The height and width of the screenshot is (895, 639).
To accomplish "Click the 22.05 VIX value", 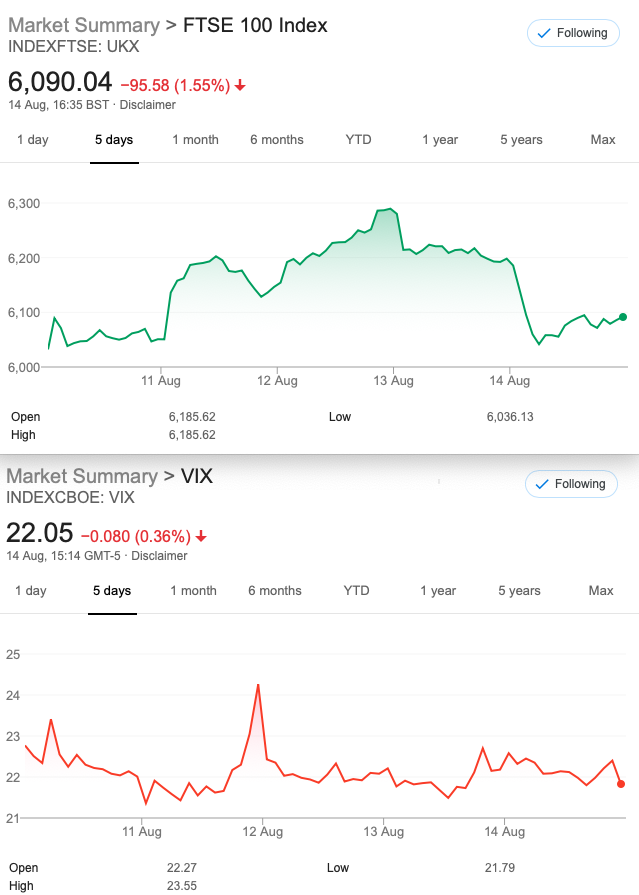I will [39, 533].
